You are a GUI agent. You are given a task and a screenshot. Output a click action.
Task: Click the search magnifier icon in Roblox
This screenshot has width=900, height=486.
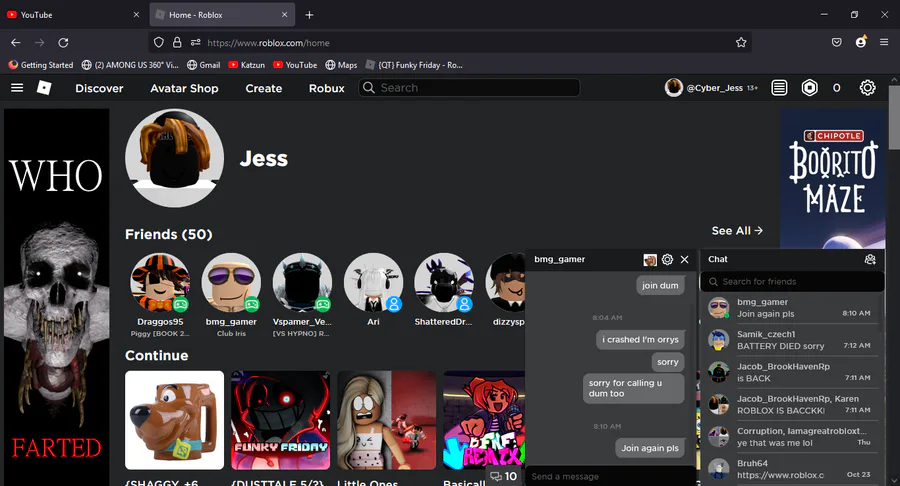click(368, 88)
